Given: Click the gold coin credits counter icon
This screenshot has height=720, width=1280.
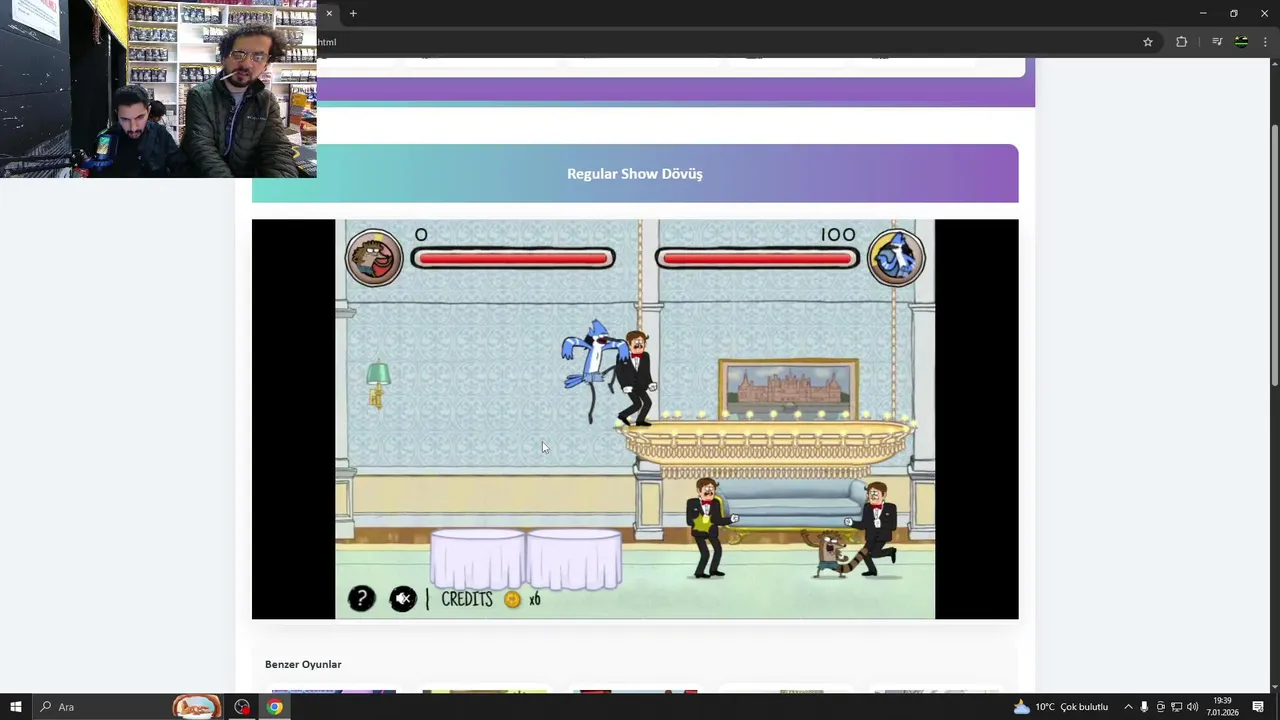Looking at the screenshot, I should 512,599.
